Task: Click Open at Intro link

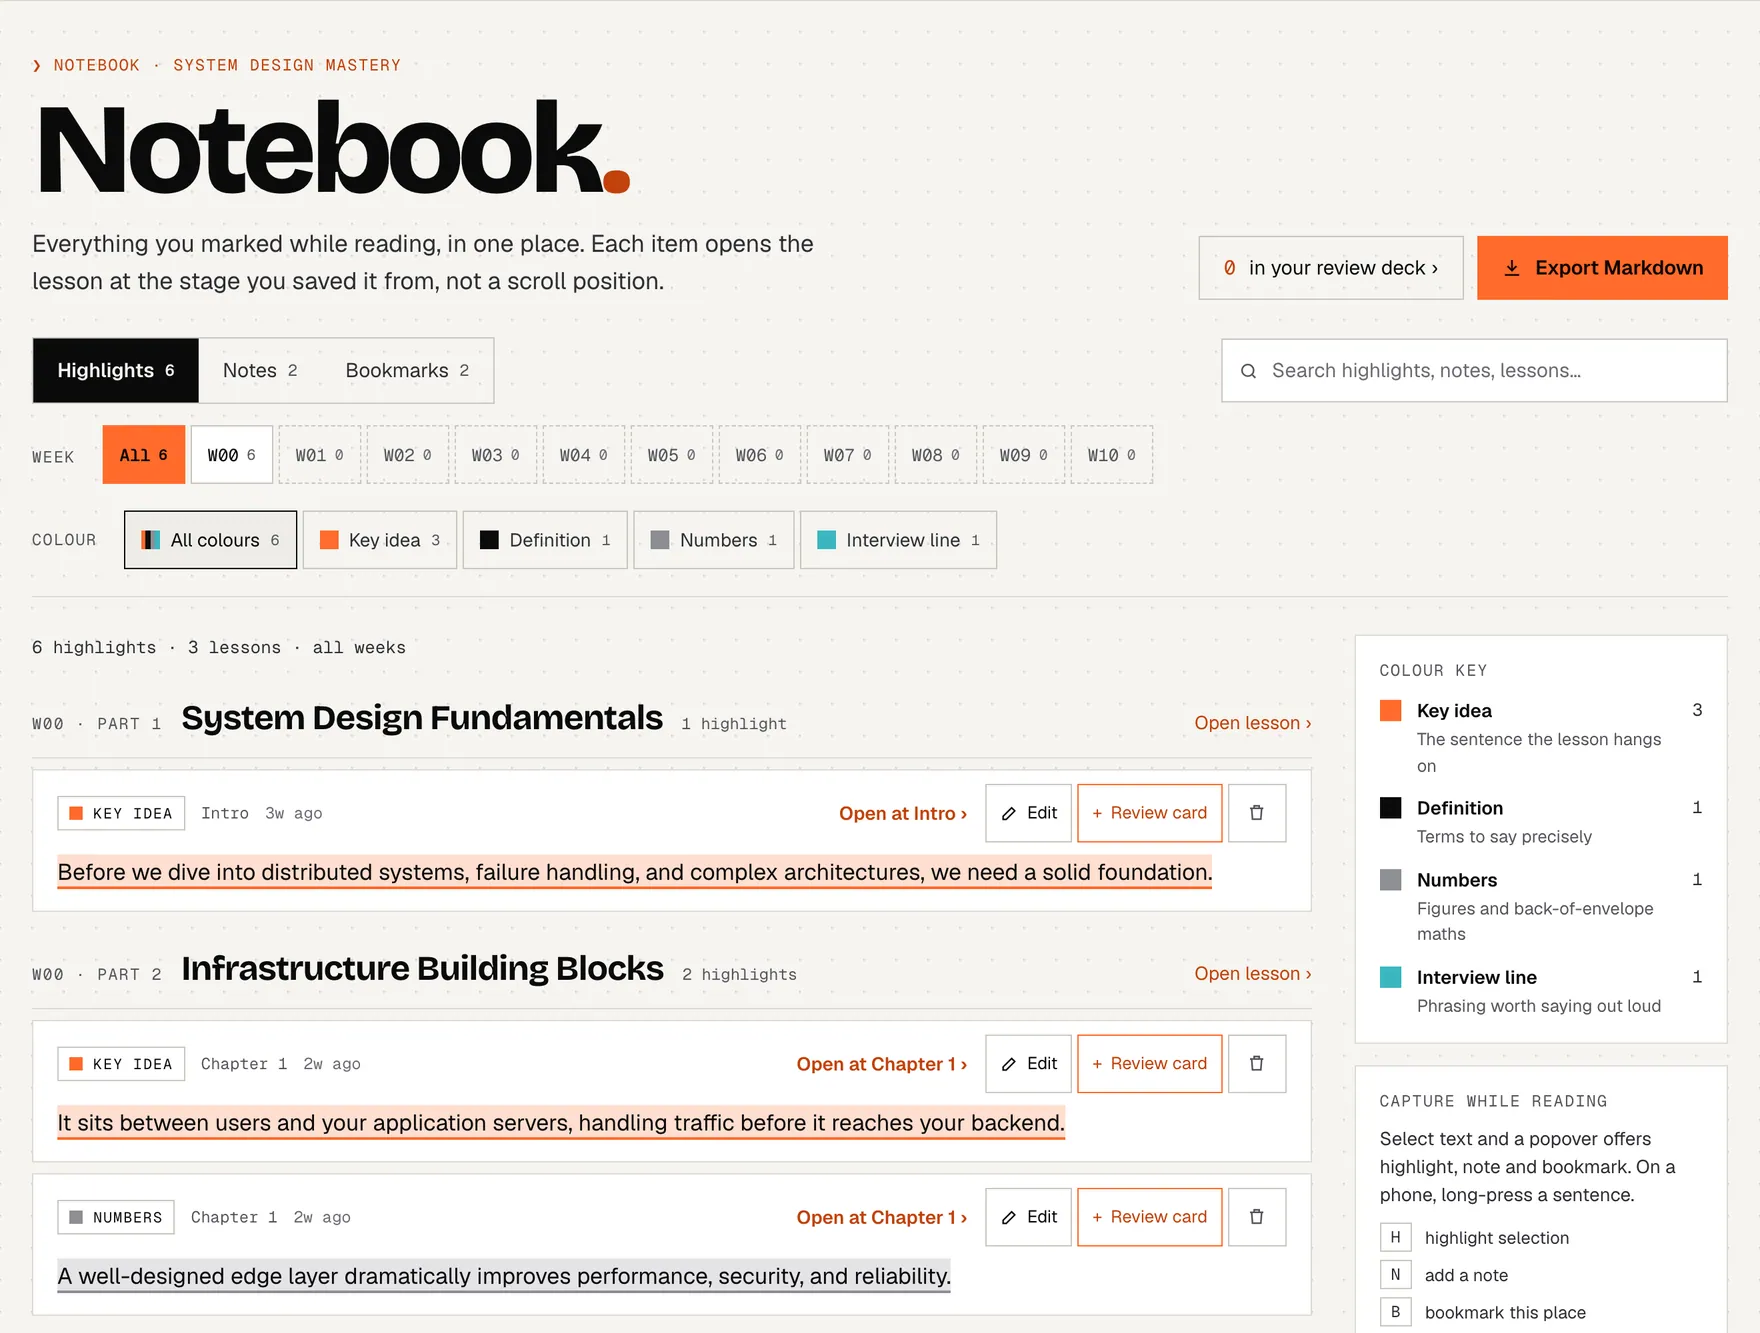Action: (903, 814)
